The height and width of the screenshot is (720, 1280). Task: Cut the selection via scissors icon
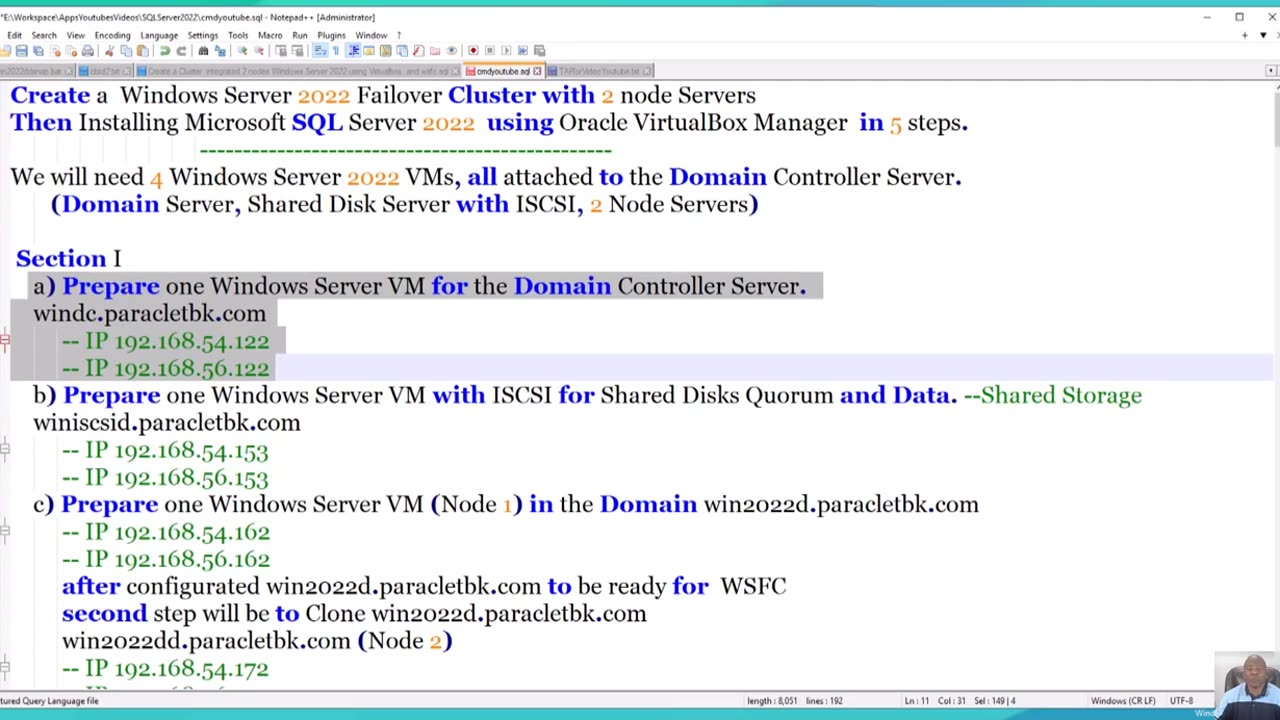(x=109, y=50)
